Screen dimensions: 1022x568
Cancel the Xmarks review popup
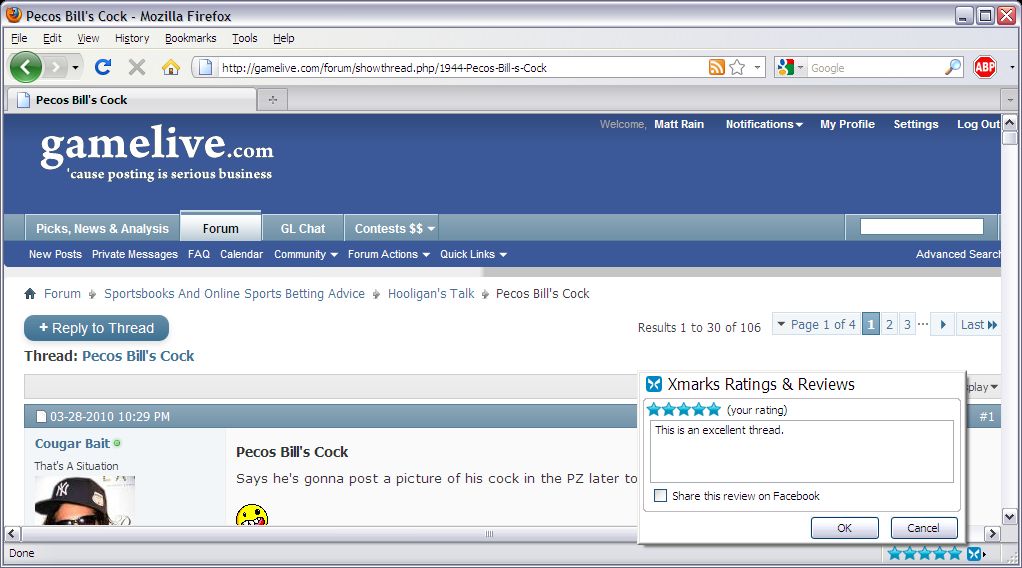click(x=924, y=528)
